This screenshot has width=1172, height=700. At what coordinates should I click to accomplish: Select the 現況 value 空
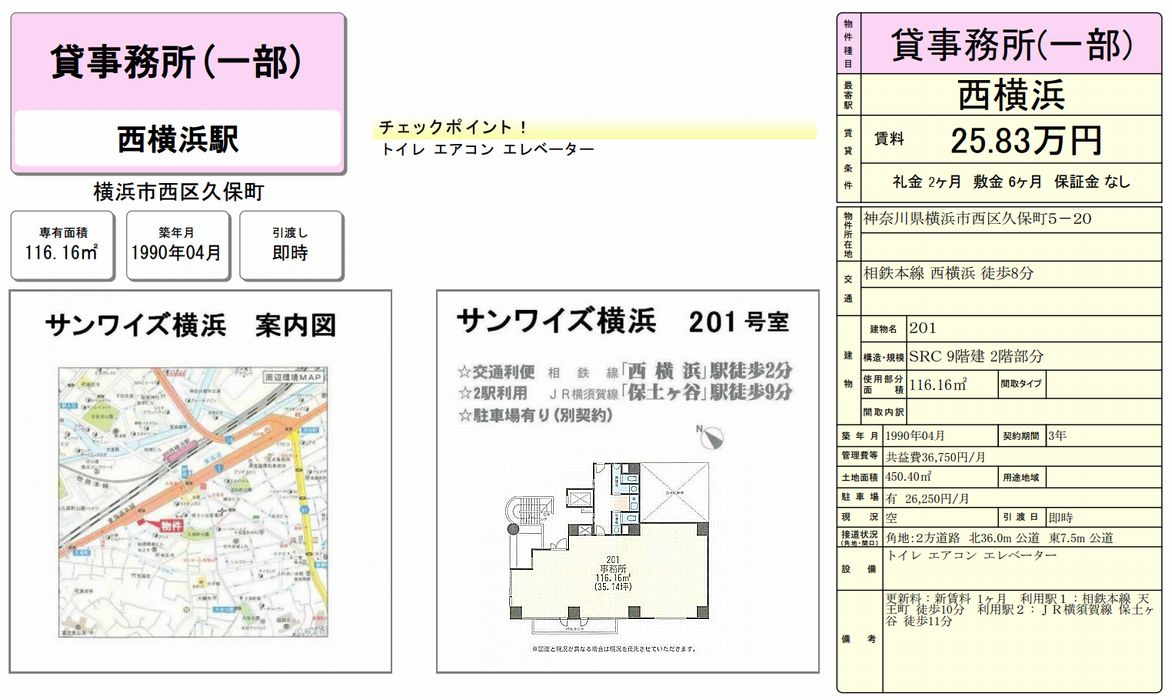(x=891, y=518)
